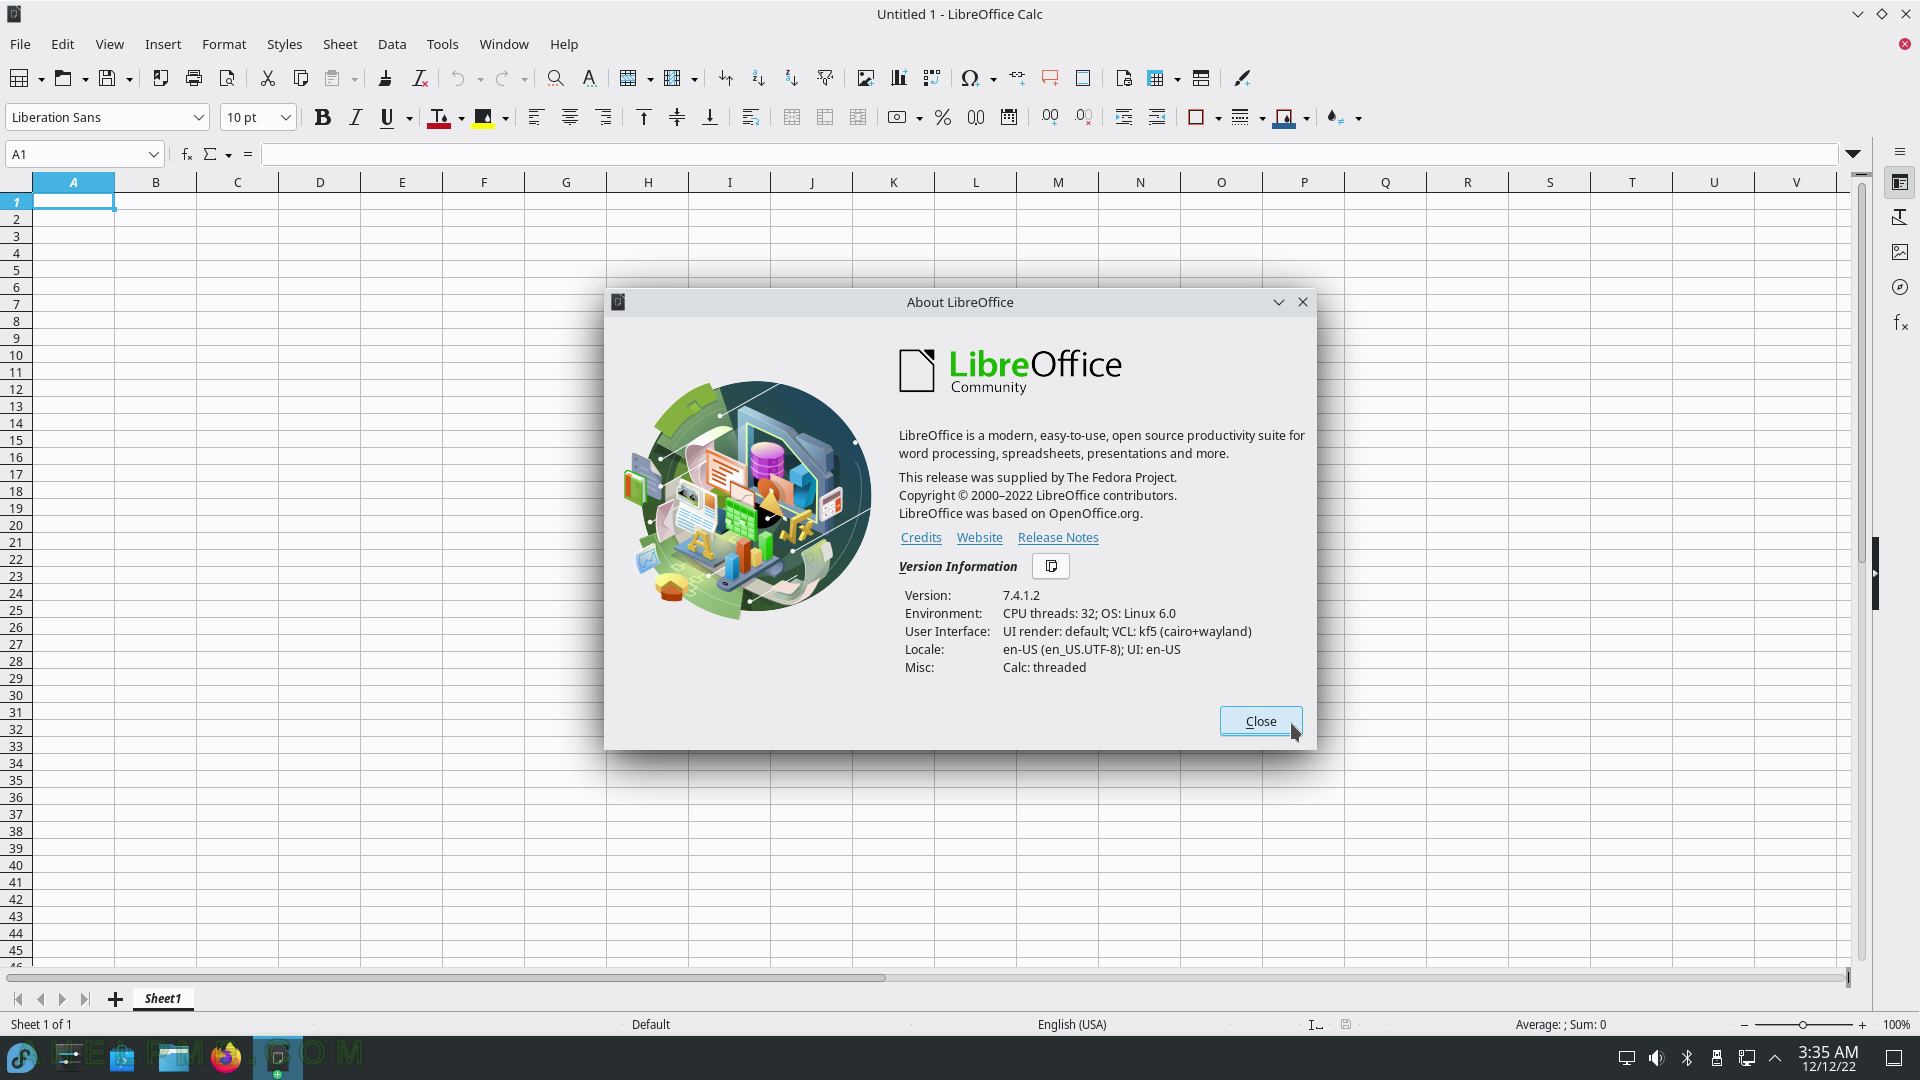Open the Font Name dropdown
This screenshot has height=1080, width=1920.
(x=198, y=117)
